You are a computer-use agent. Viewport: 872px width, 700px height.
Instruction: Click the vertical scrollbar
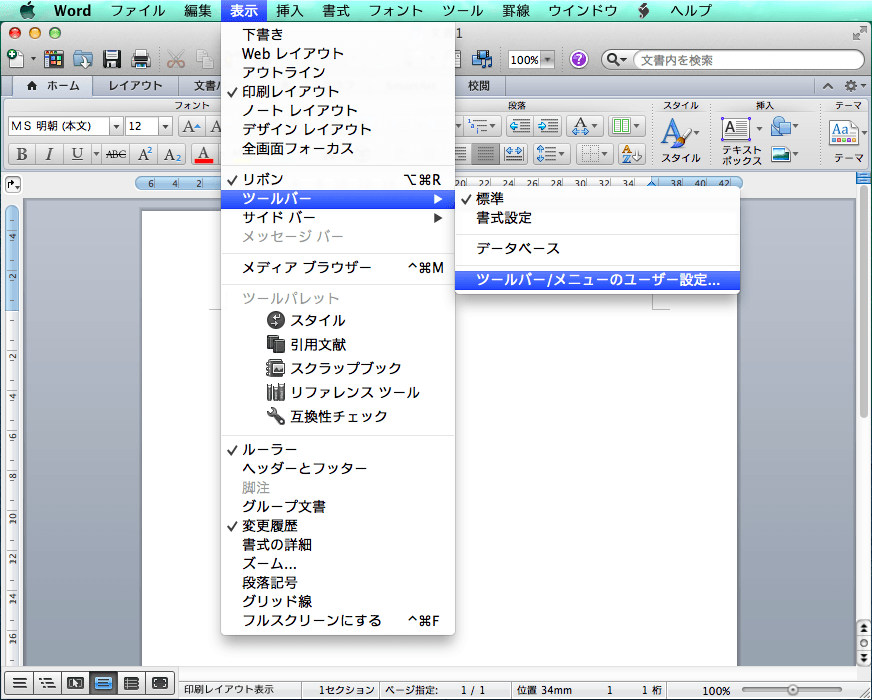[x=863, y=300]
